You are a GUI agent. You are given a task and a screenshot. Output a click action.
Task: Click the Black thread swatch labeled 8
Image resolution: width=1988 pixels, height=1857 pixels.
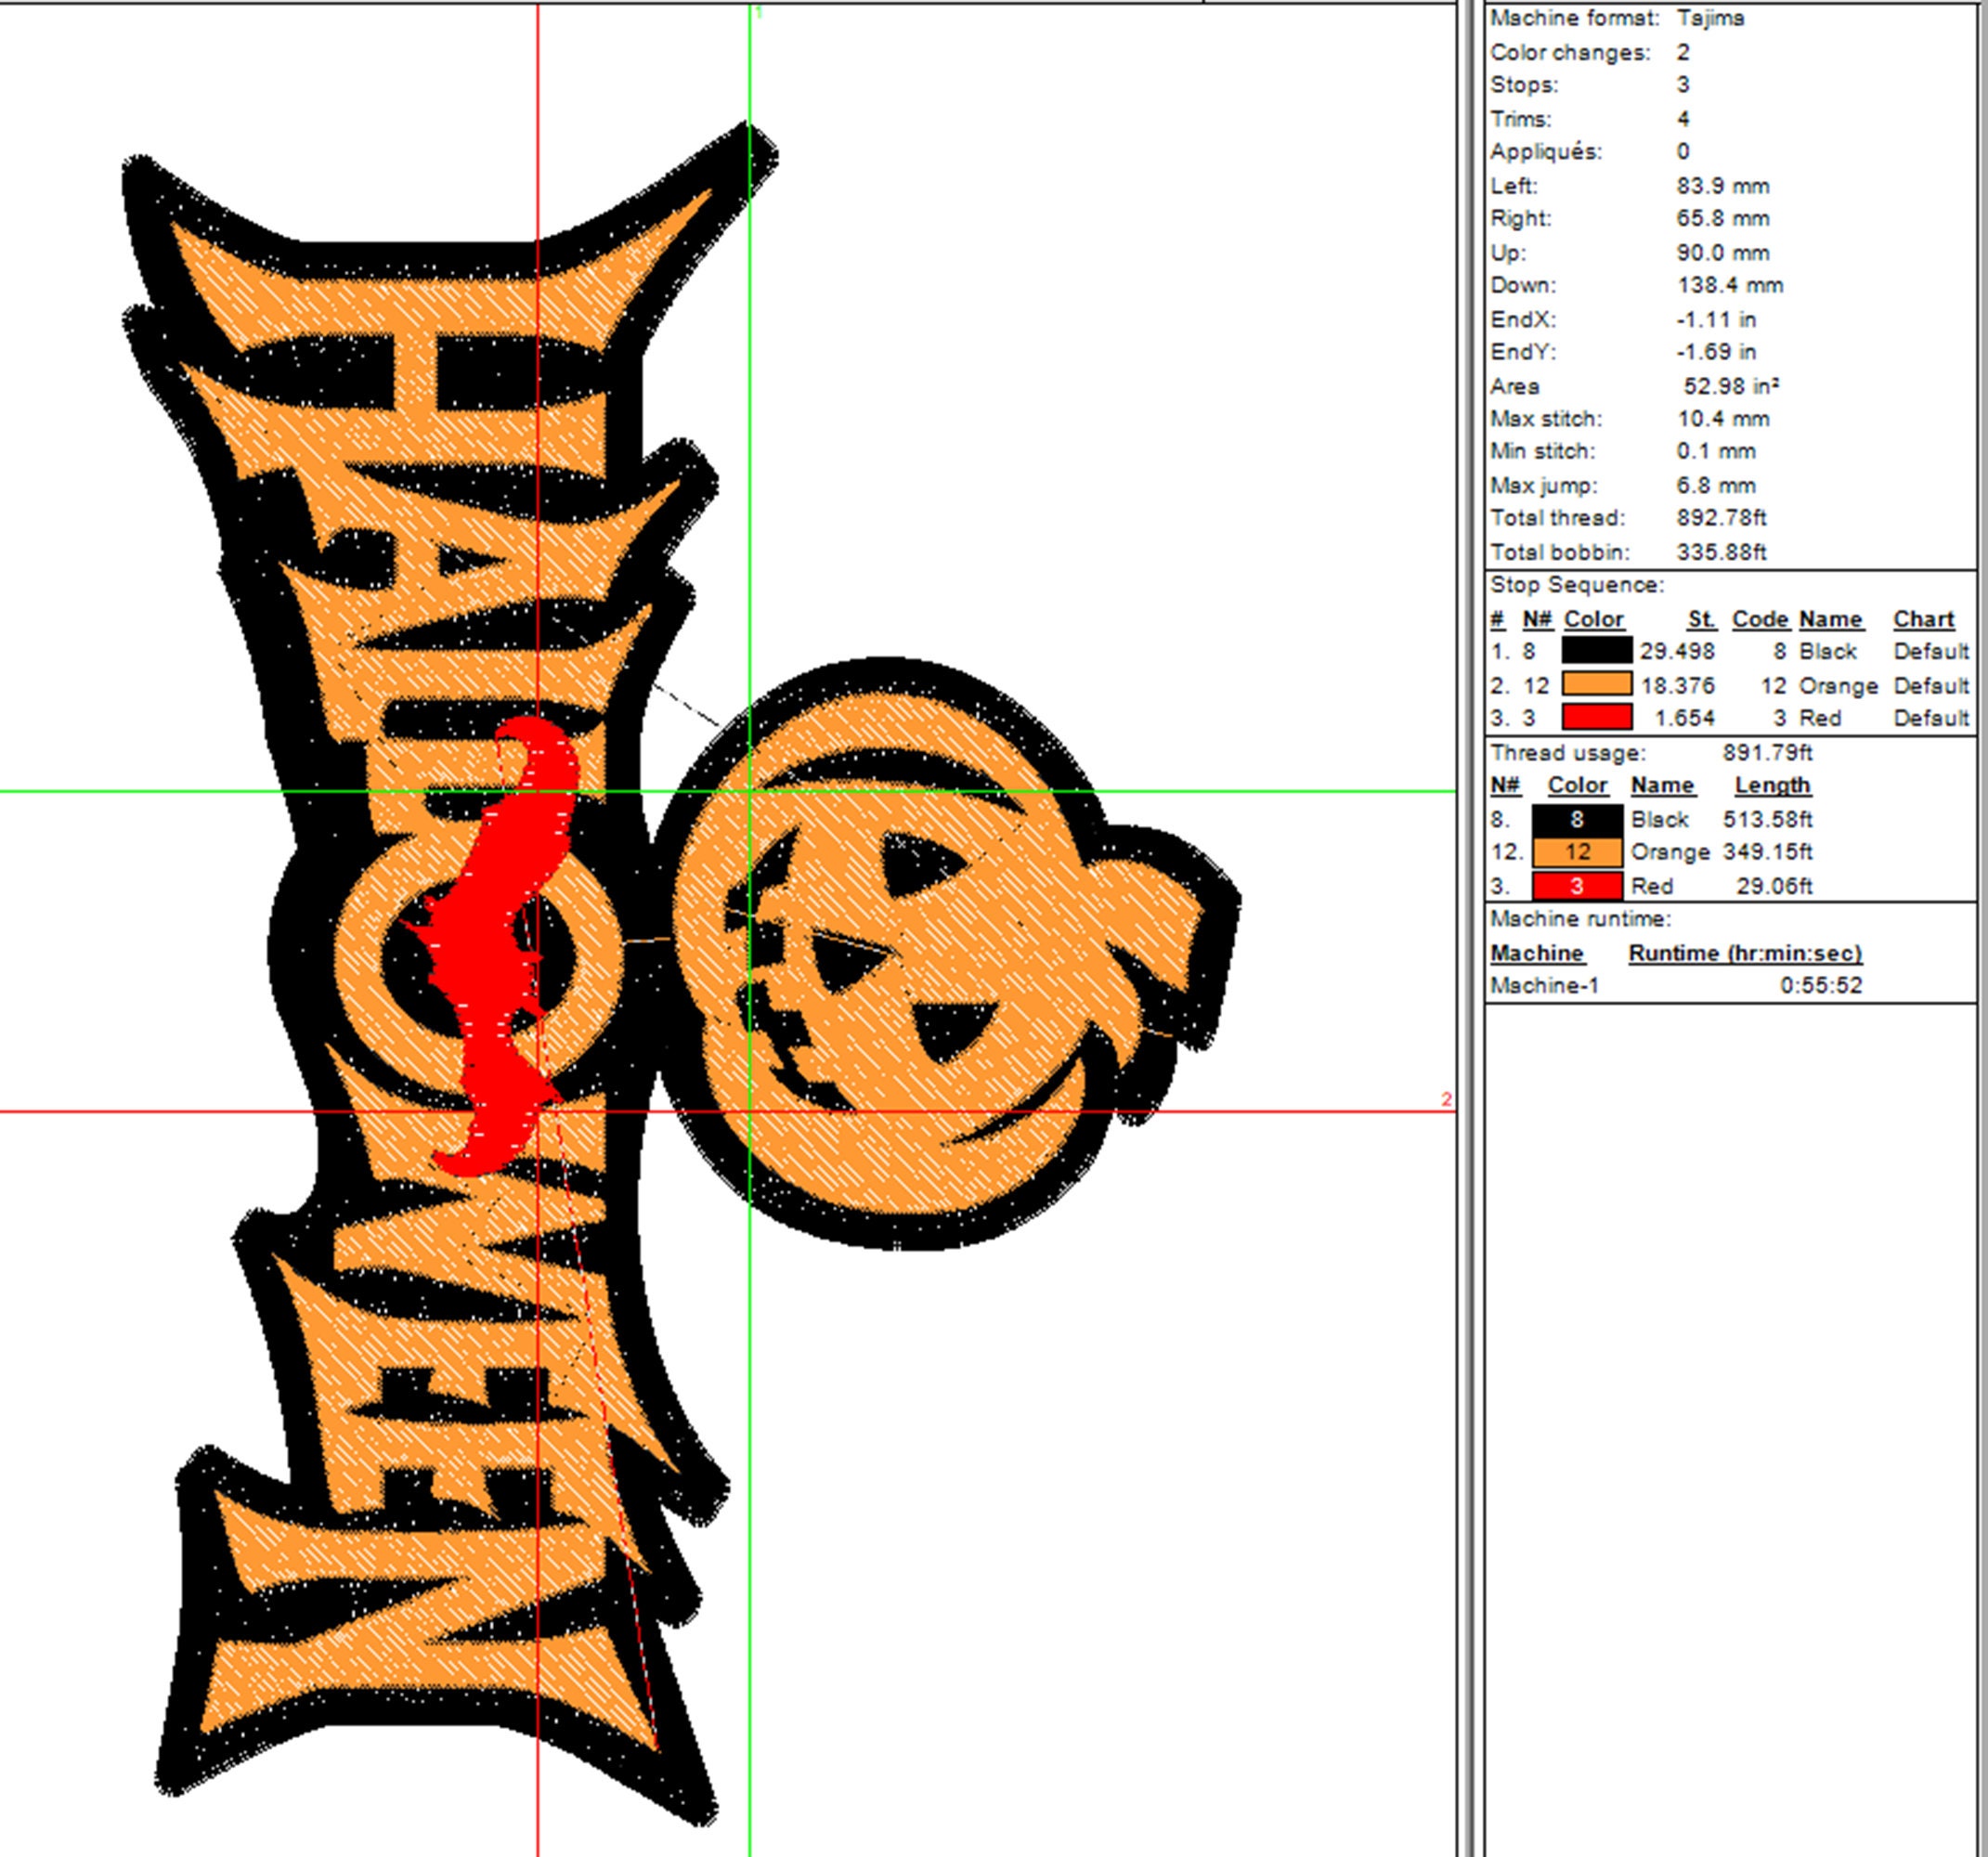coord(1576,819)
